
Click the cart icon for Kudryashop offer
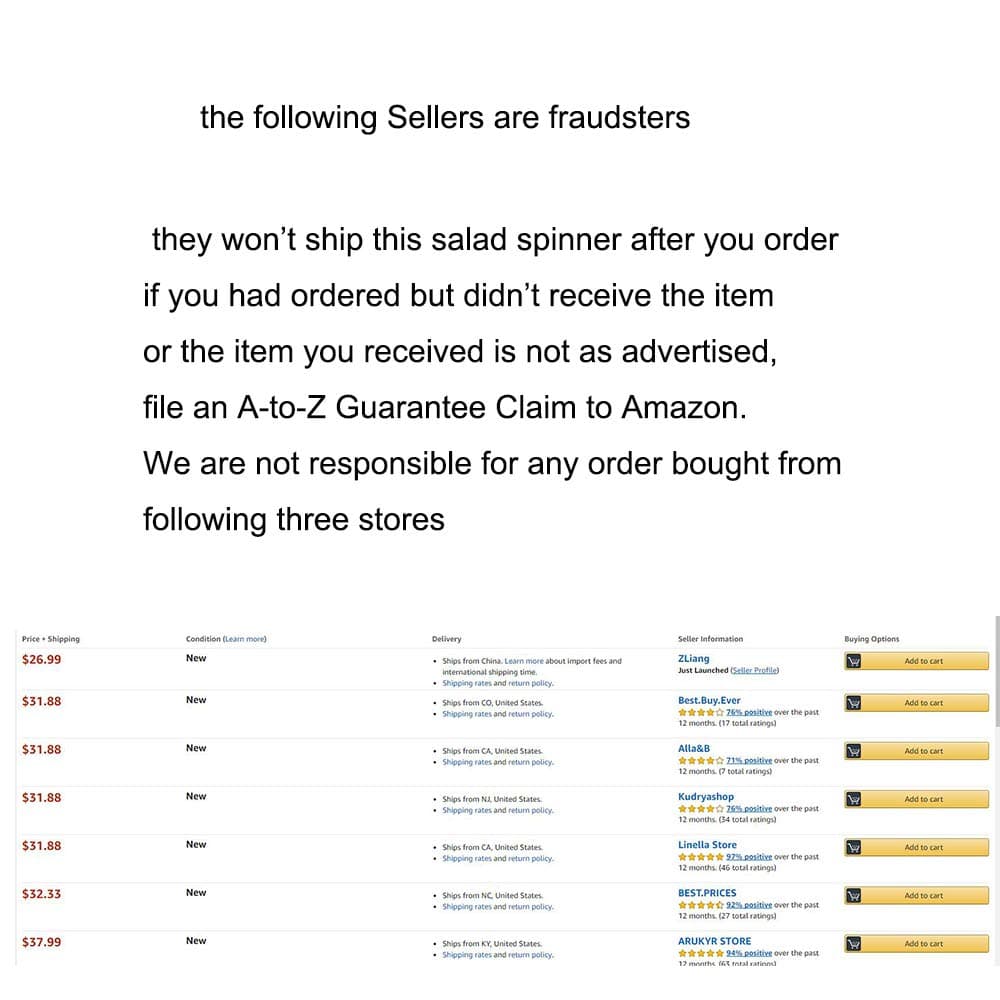point(853,799)
